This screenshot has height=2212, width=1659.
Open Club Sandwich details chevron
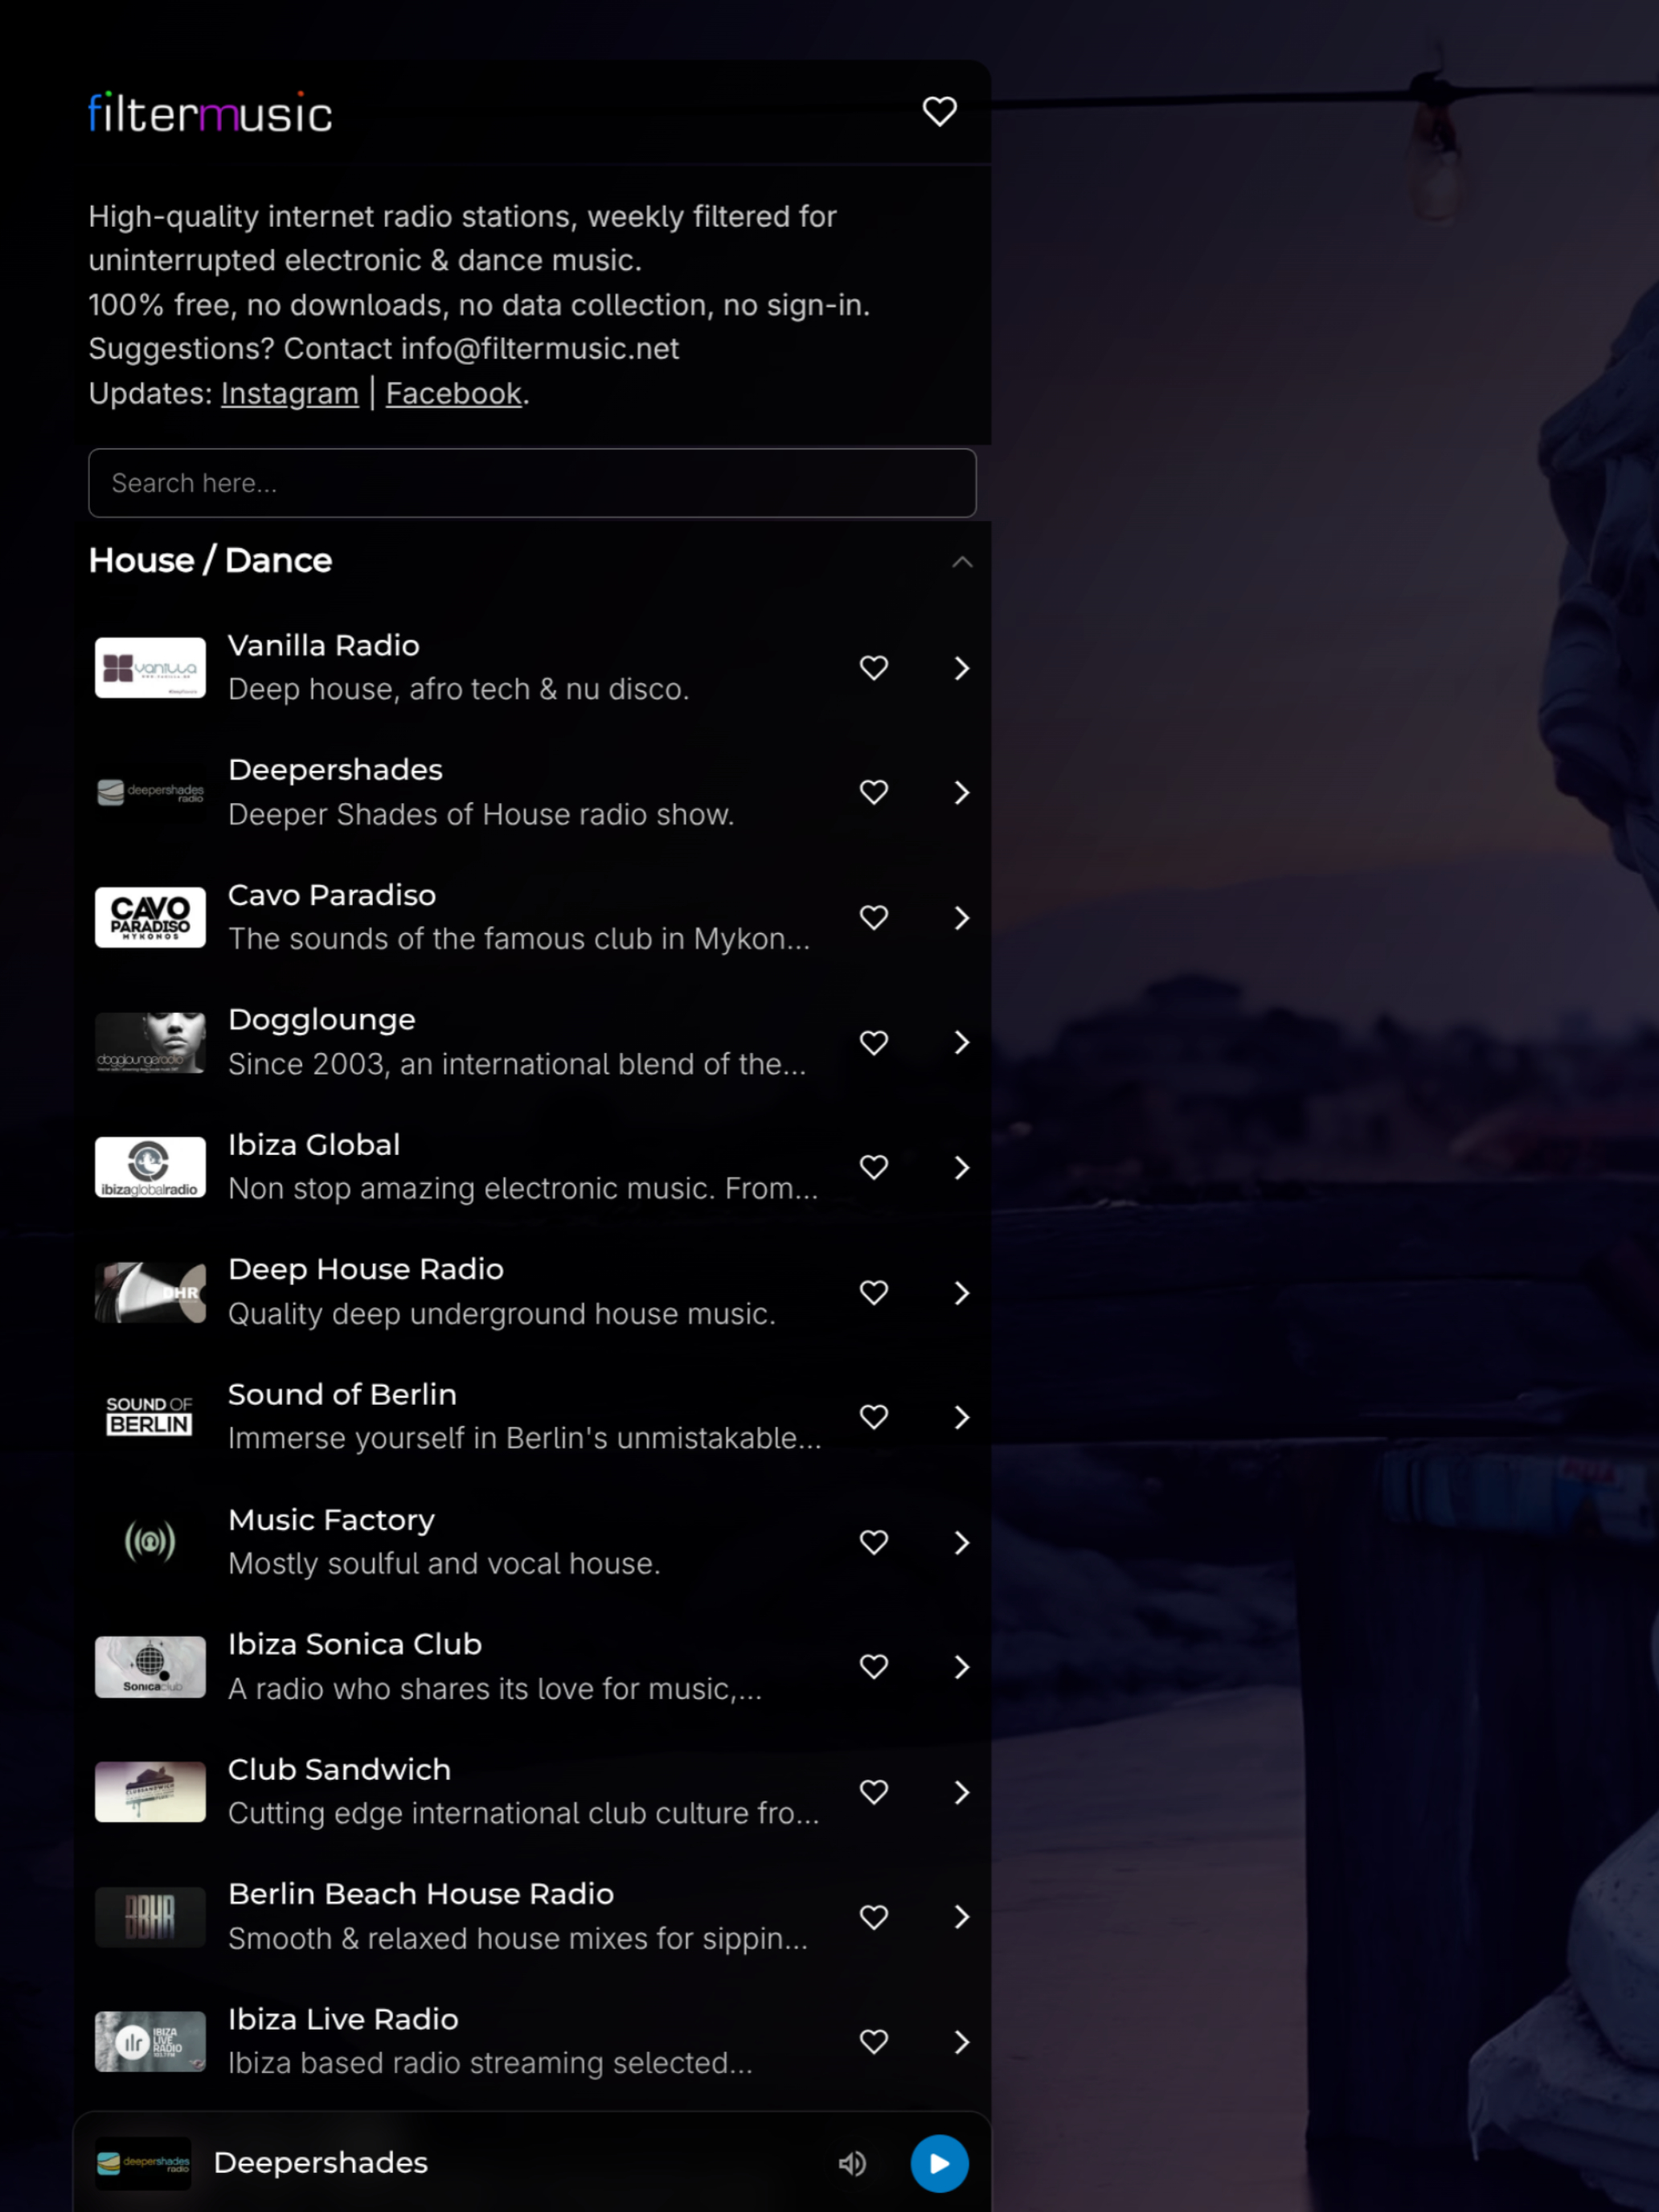[962, 1792]
